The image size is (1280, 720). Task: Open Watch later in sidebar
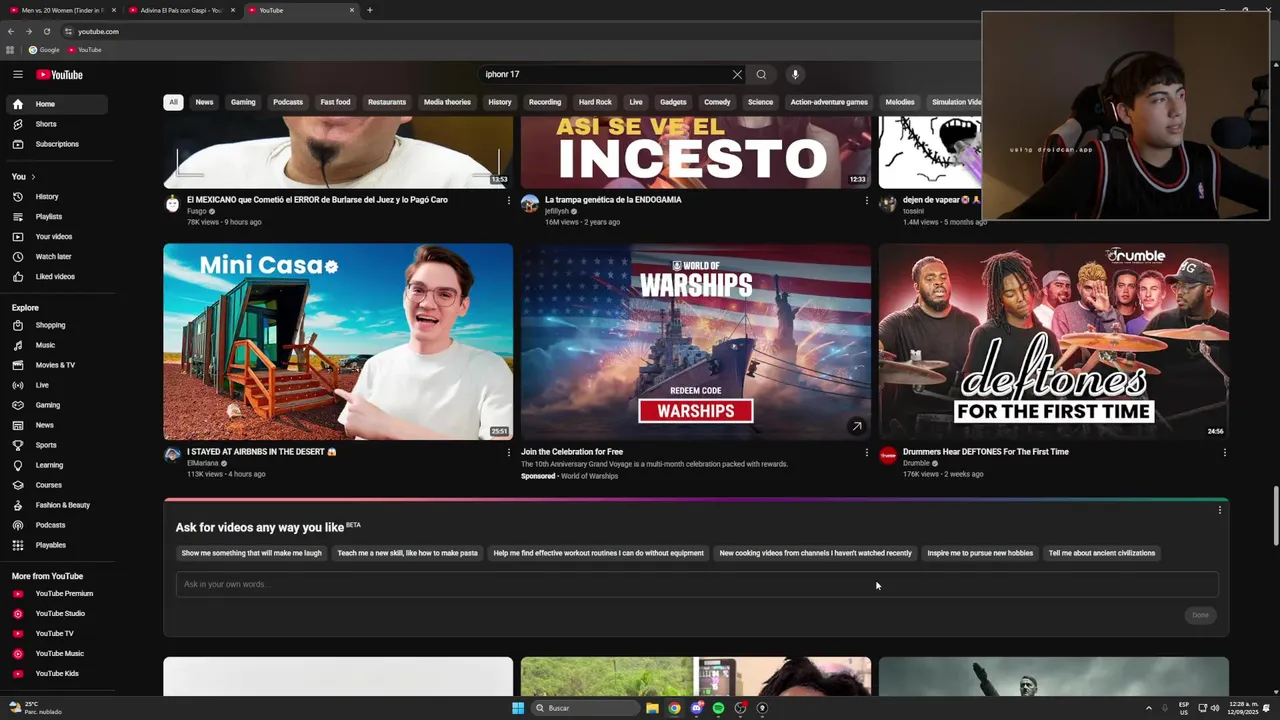[x=56, y=257]
